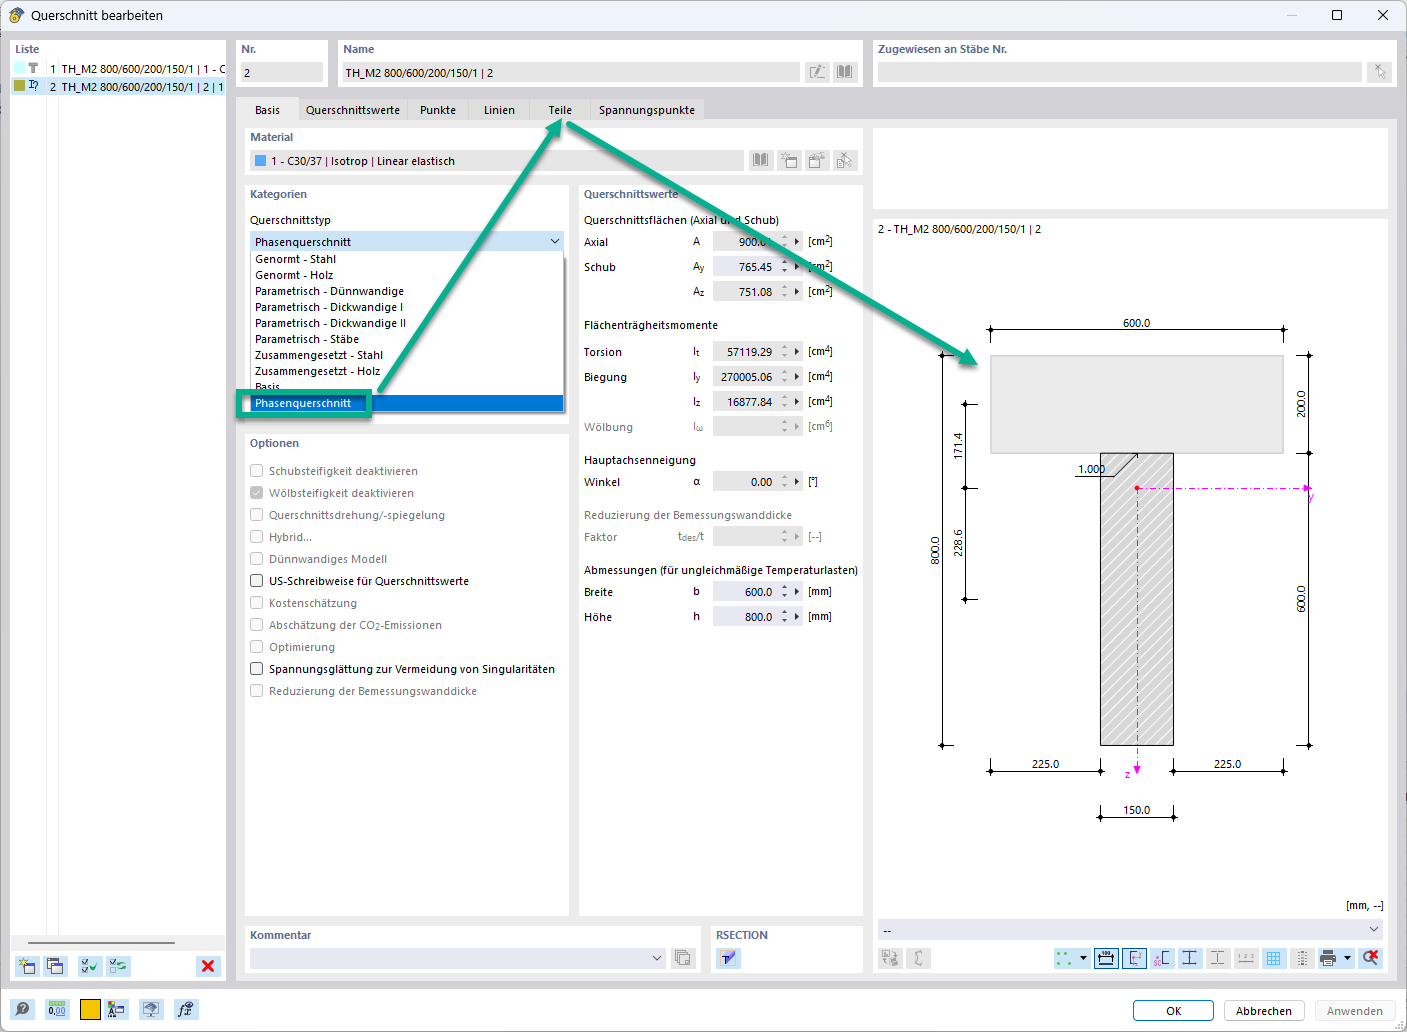This screenshot has height=1032, width=1407.
Task: Click the help question mark icon
Action: pyautogui.click(x=21, y=1009)
